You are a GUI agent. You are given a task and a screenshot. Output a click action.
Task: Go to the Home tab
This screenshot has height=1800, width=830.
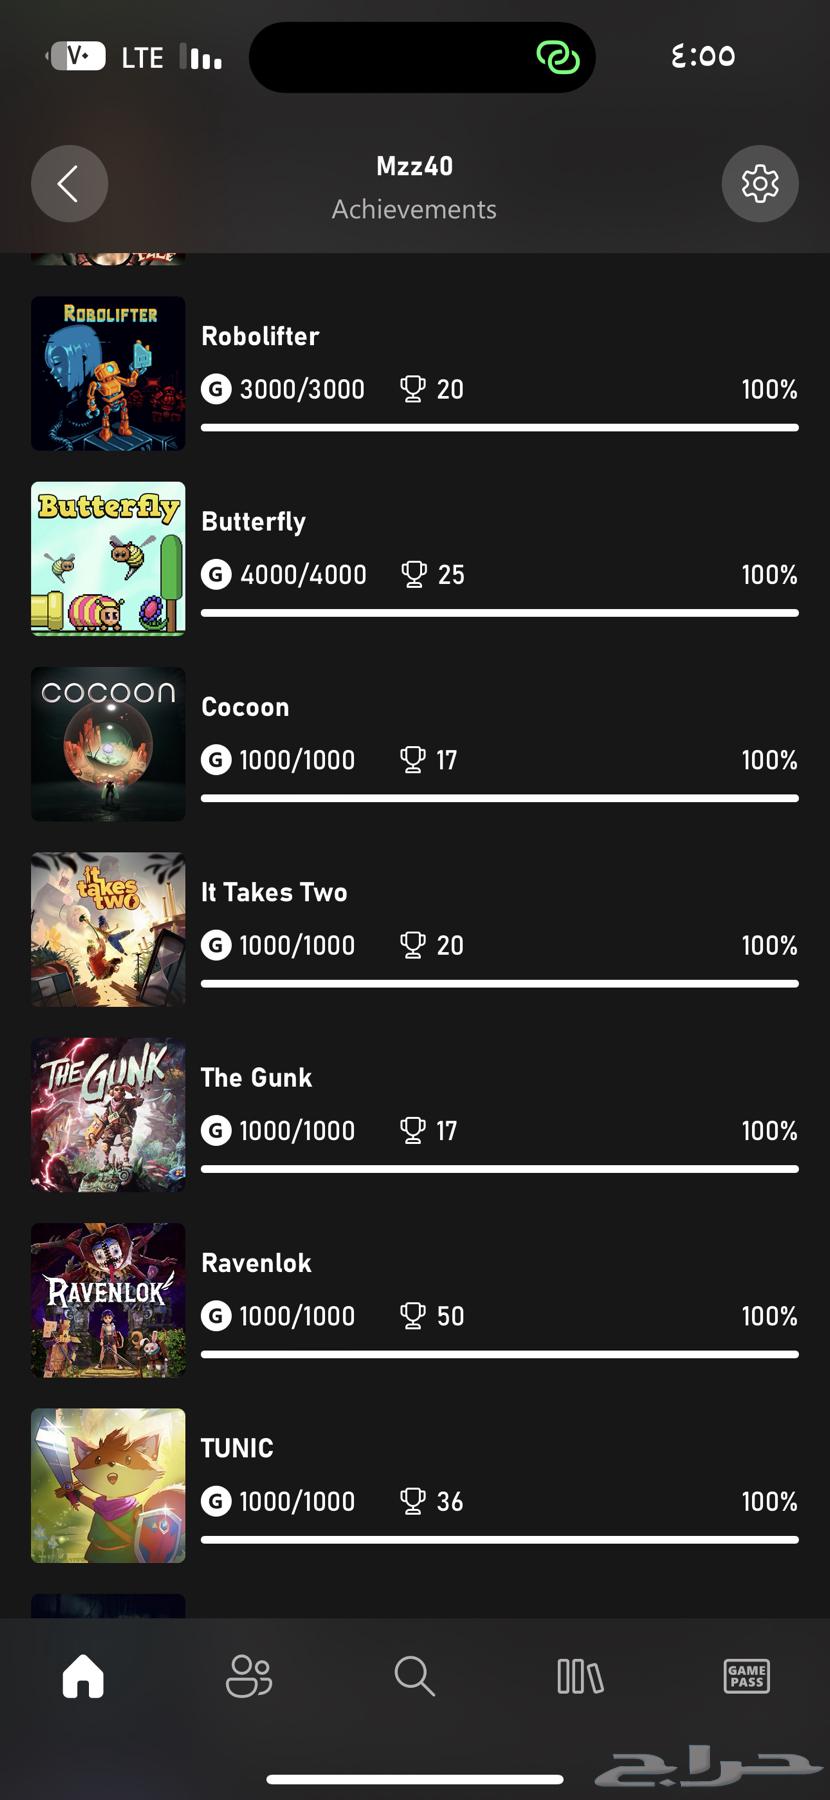[x=83, y=1676]
